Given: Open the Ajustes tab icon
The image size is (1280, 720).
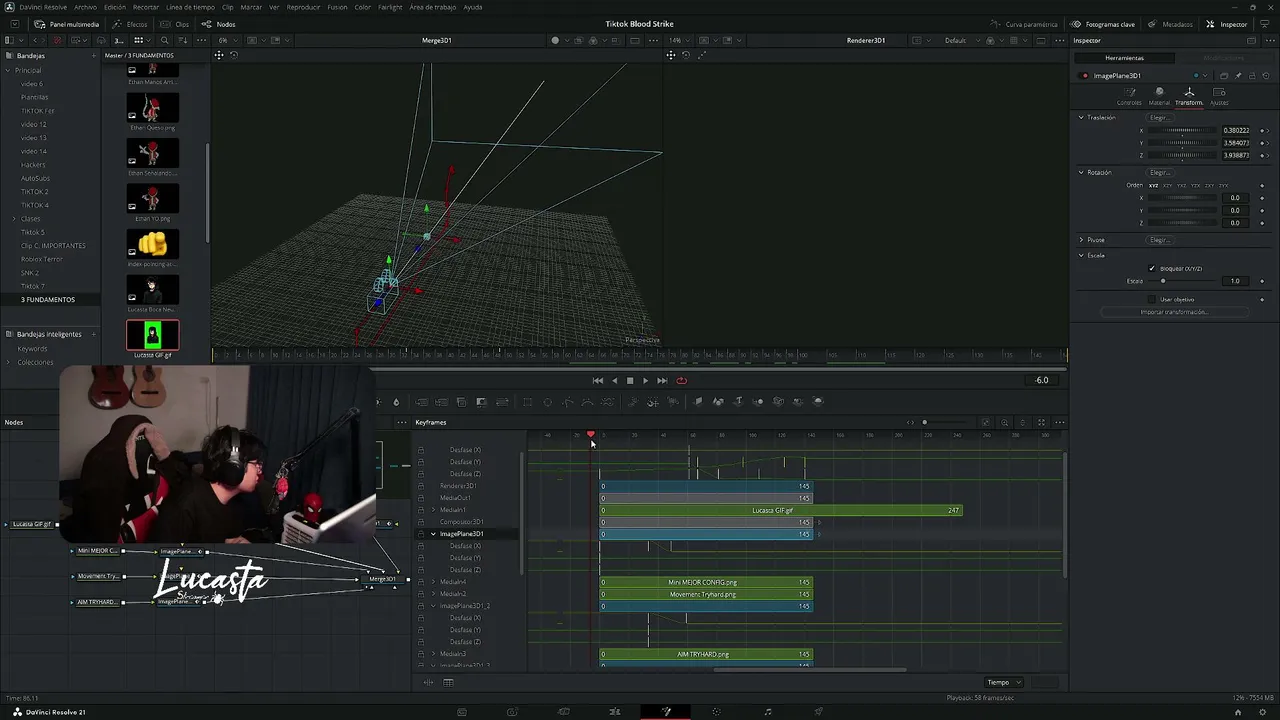Looking at the screenshot, I should (x=1219, y=96).
